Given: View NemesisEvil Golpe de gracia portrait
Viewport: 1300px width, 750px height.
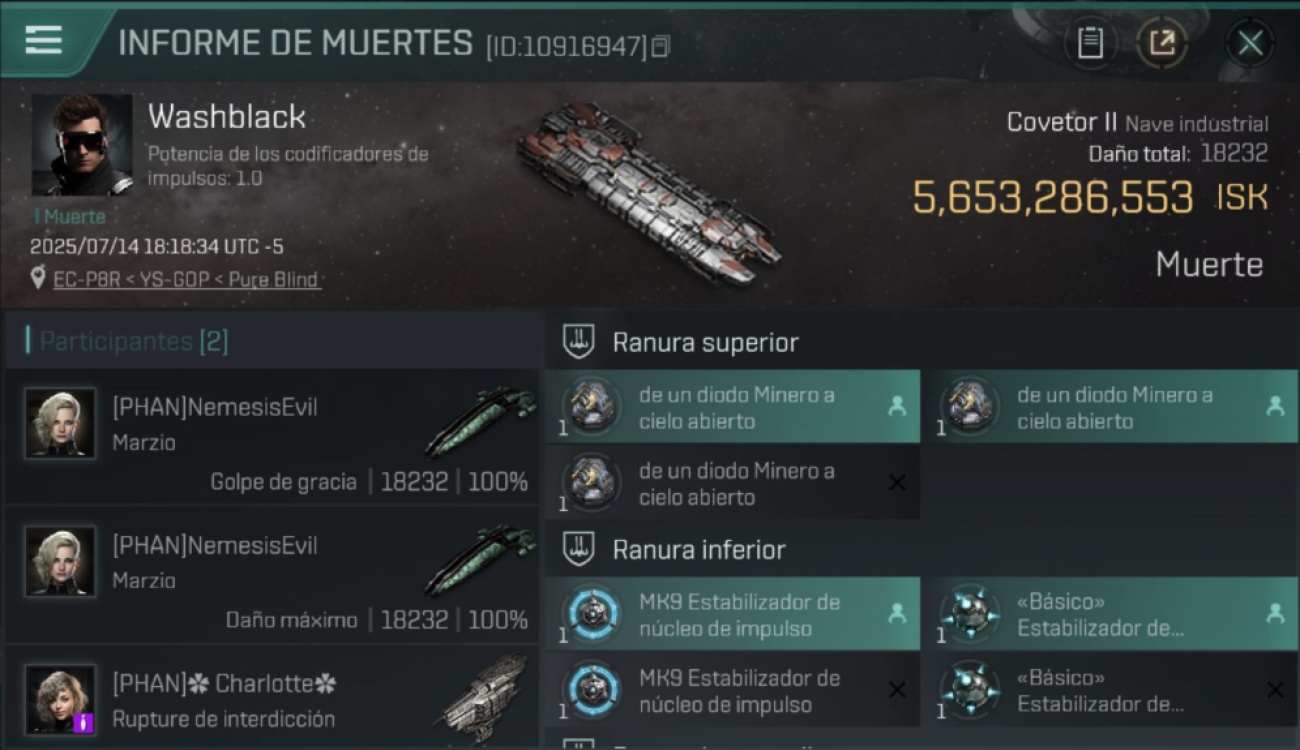Looking at the screenshot, I should coord(60,423).
